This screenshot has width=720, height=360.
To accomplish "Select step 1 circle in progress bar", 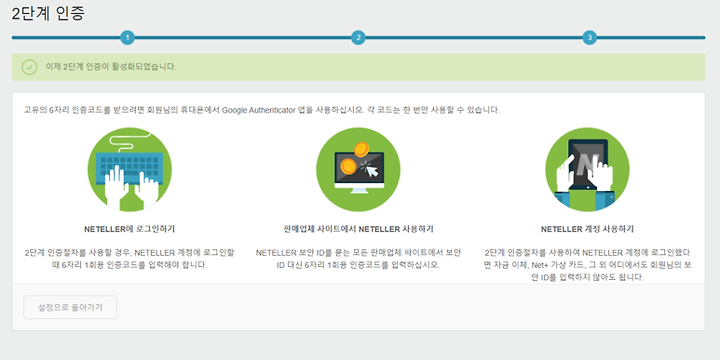I will (x=127, y=38).
